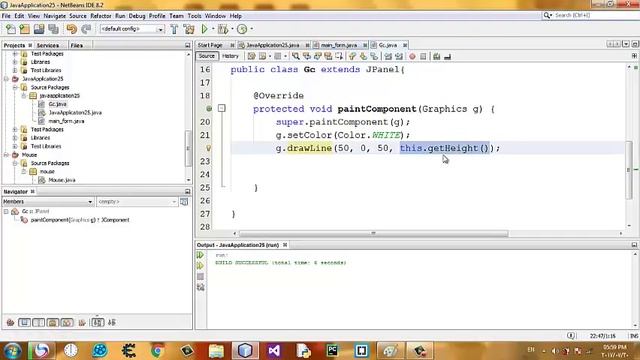The width and height of the screenshot is (640, 360).
Task: Switch to the Start Page tab
Action: (x=211, y=45)
